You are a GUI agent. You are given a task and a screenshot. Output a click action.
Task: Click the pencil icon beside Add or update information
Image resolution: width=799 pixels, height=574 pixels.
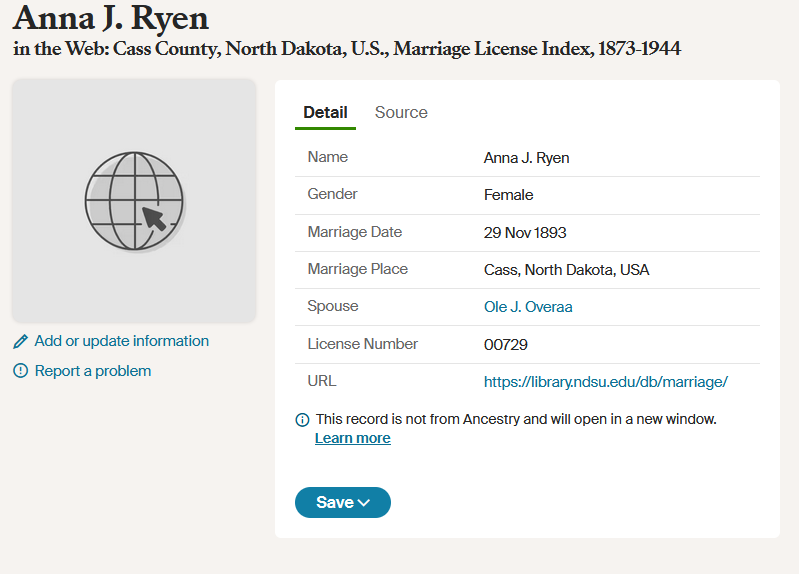tap(20, 342)
